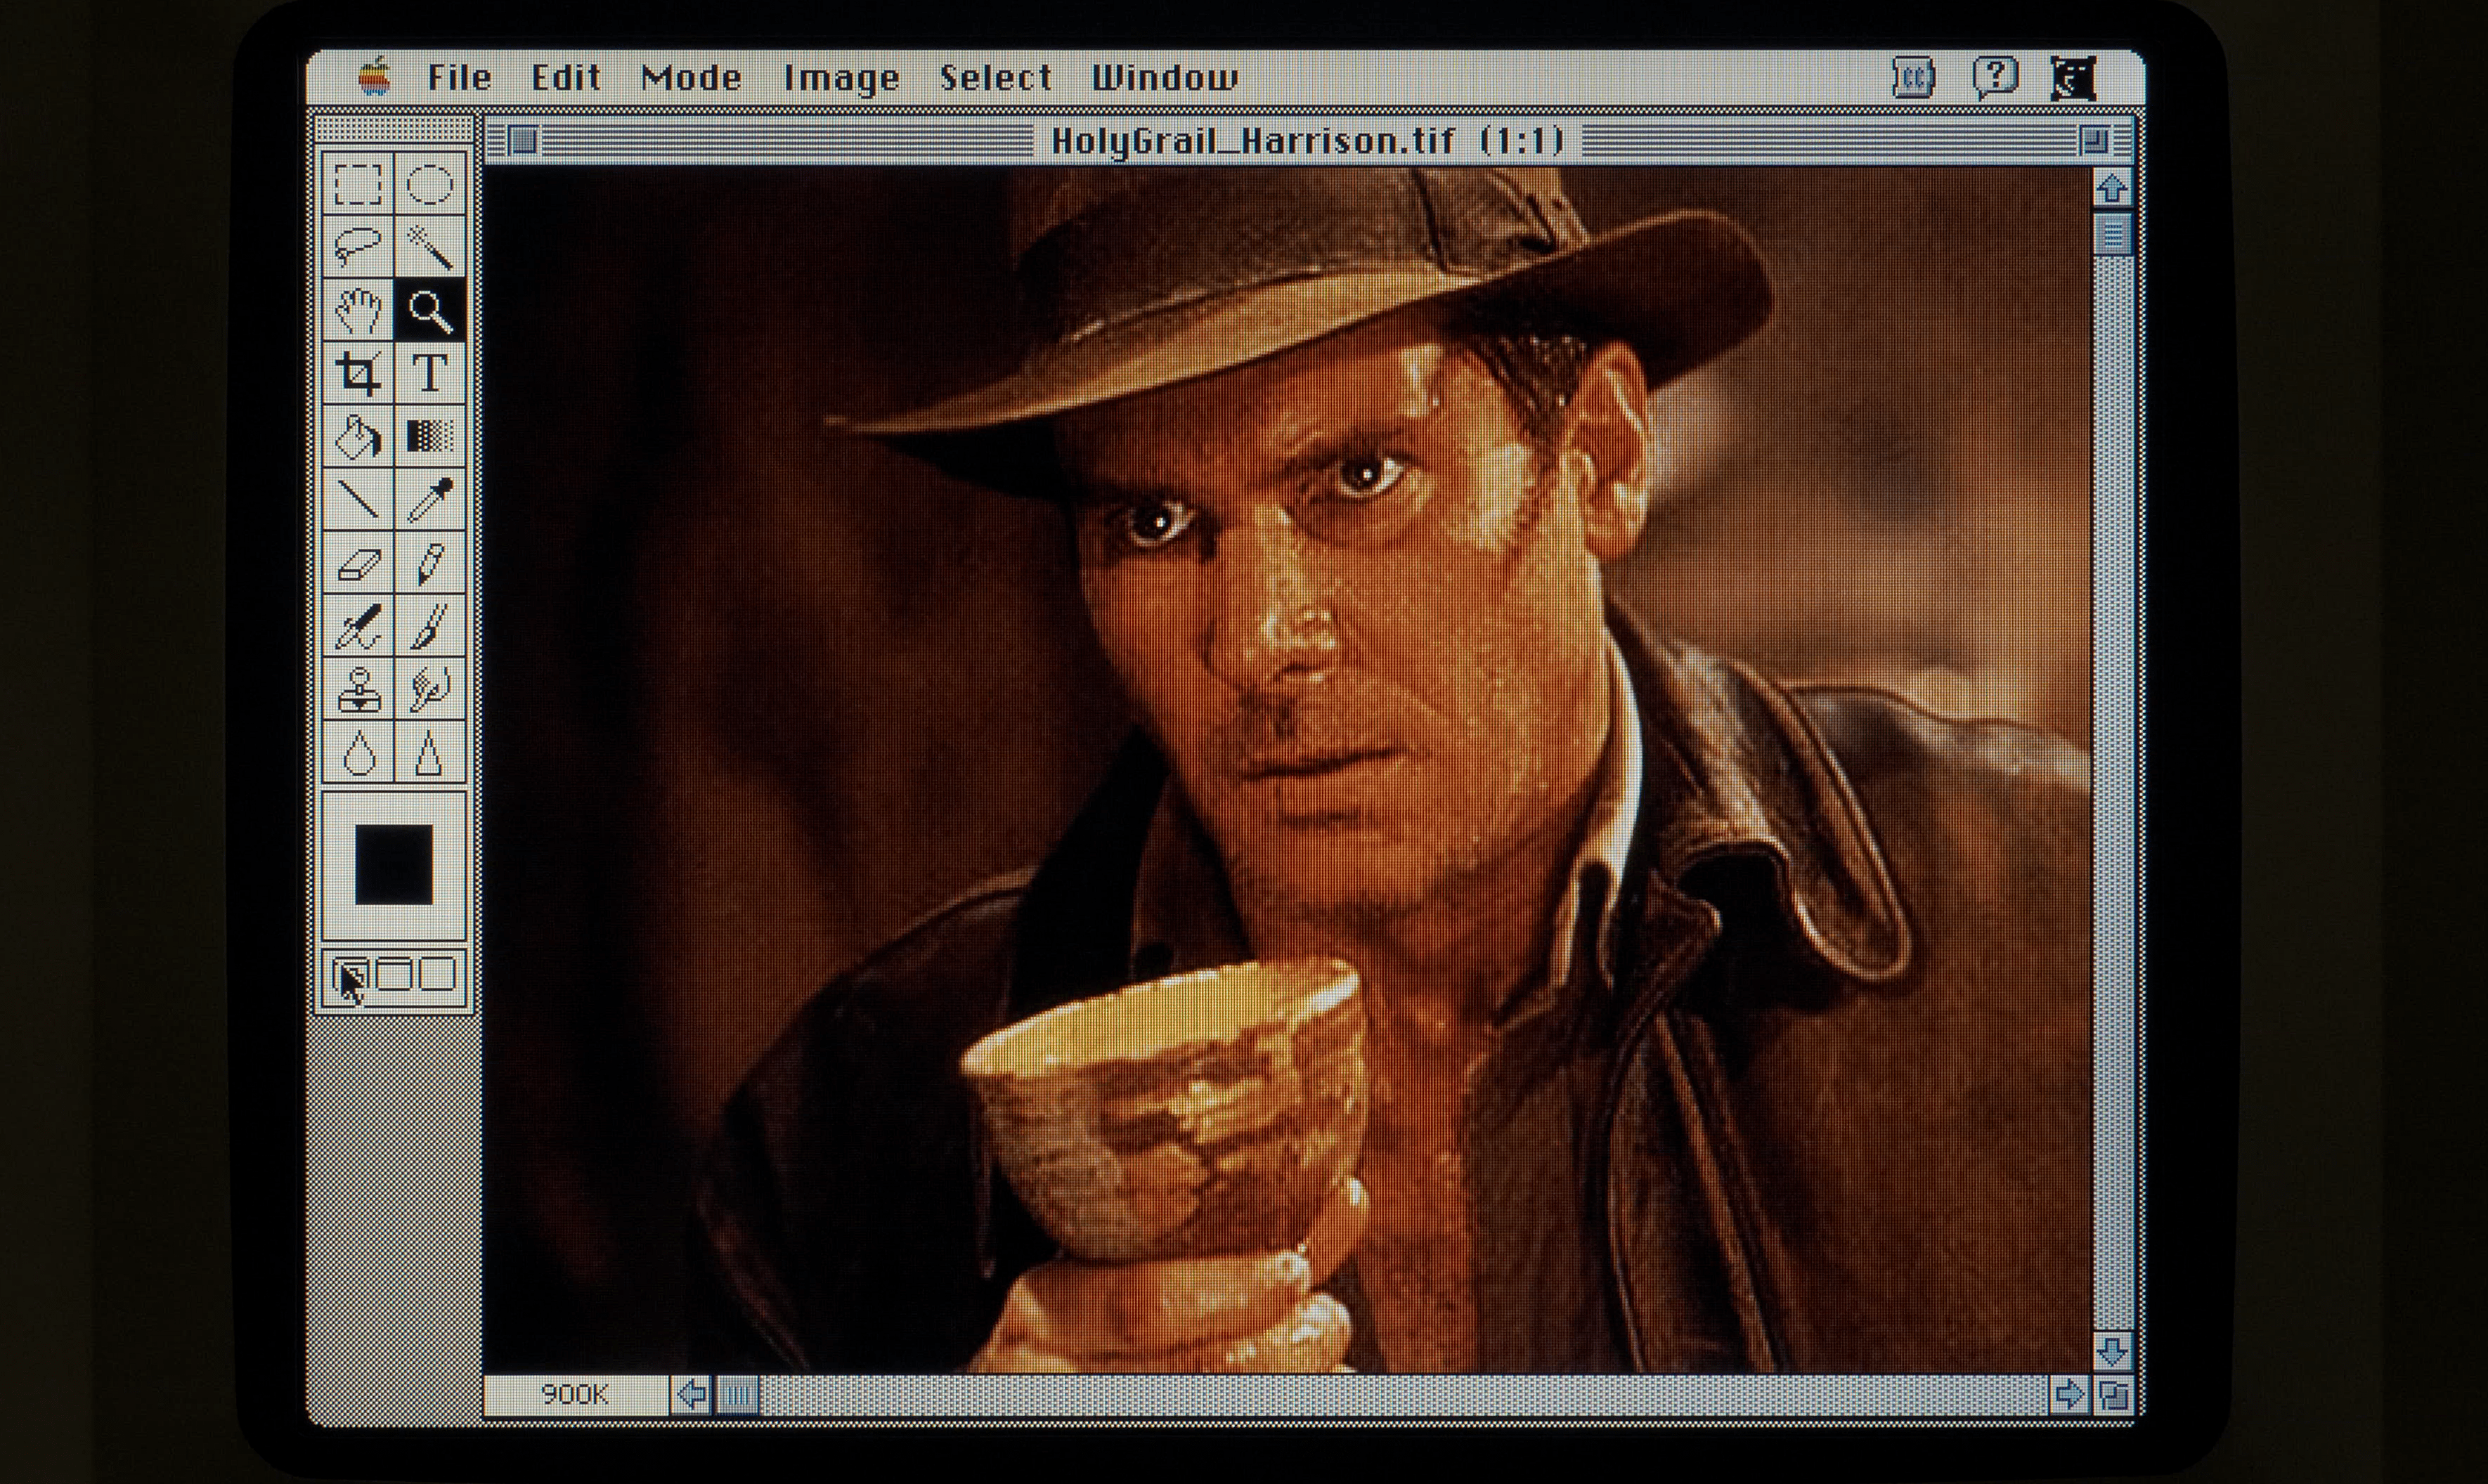Select the Pencil tool

[x=430, y=562]
